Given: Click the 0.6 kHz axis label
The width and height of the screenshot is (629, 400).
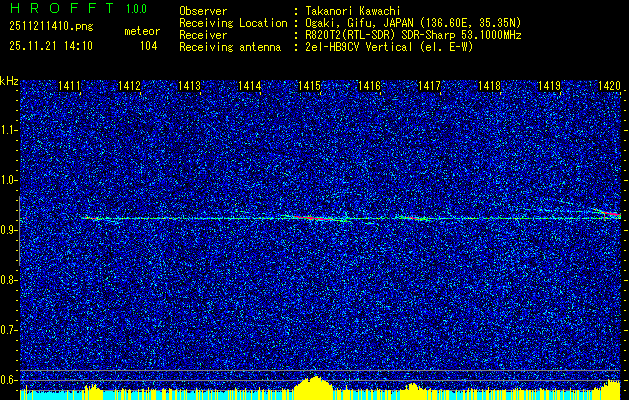Looking at the screenshot, I should pos(8,380).
